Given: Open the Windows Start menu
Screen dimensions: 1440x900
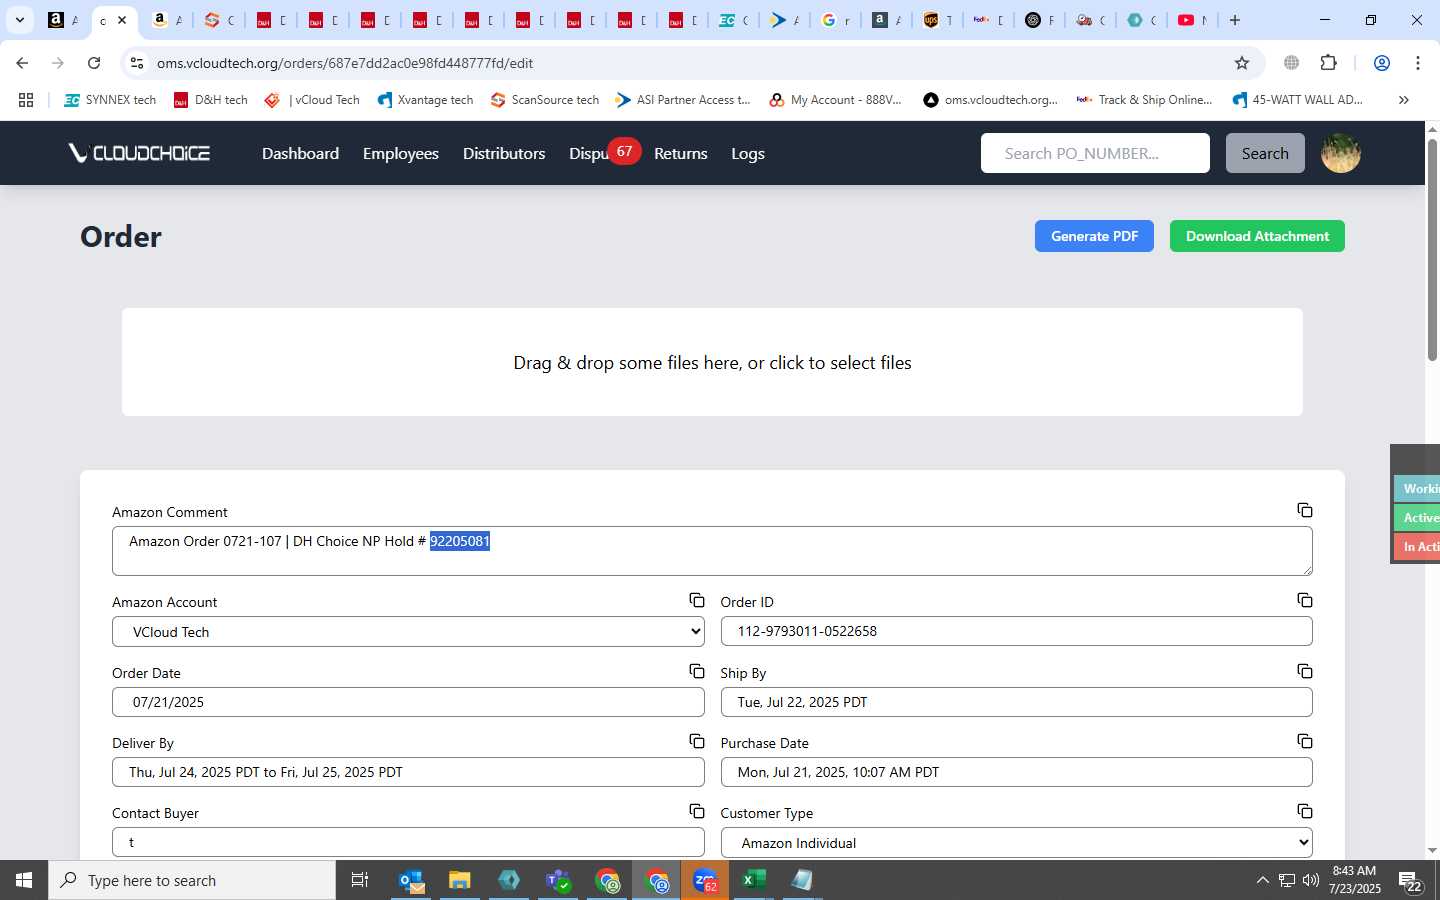Looking at the screenshot, I should [24, 880].
